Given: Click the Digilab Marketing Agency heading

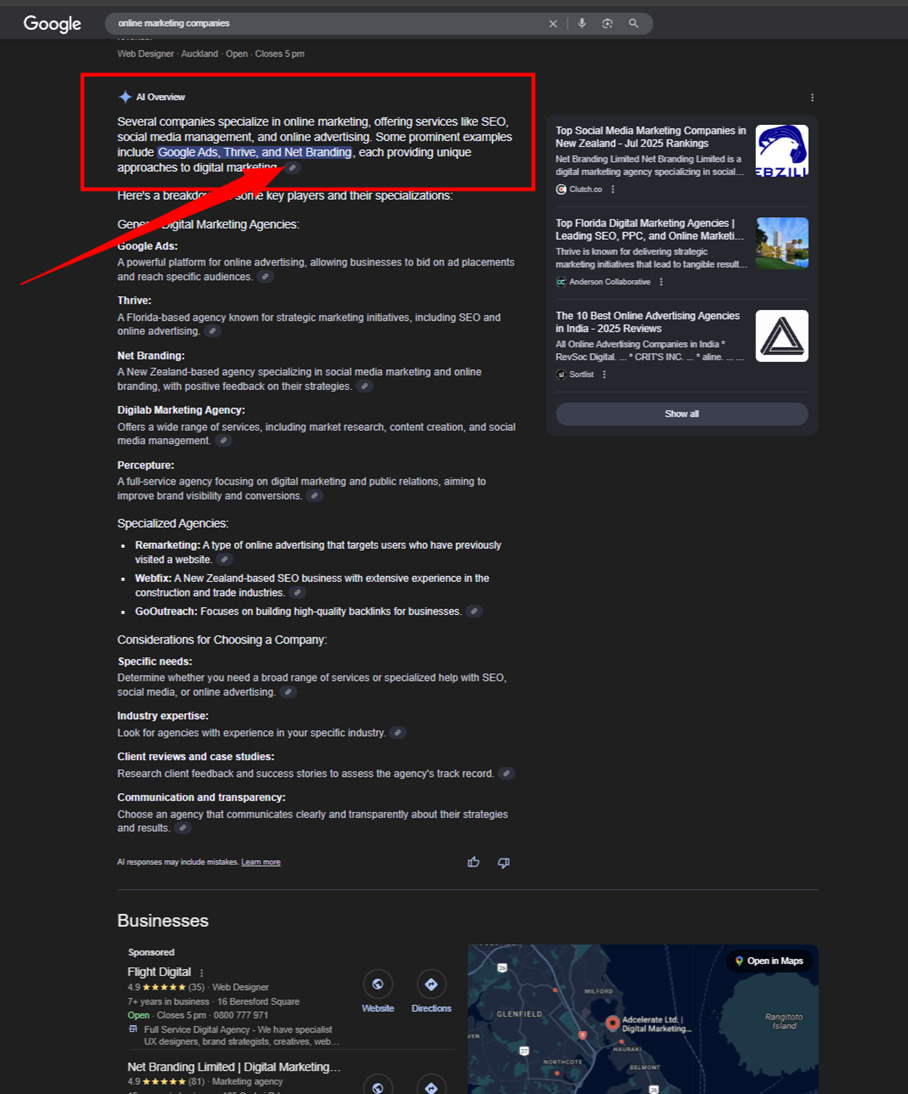Looking at the screenshot, I should (x=181, y=410).
